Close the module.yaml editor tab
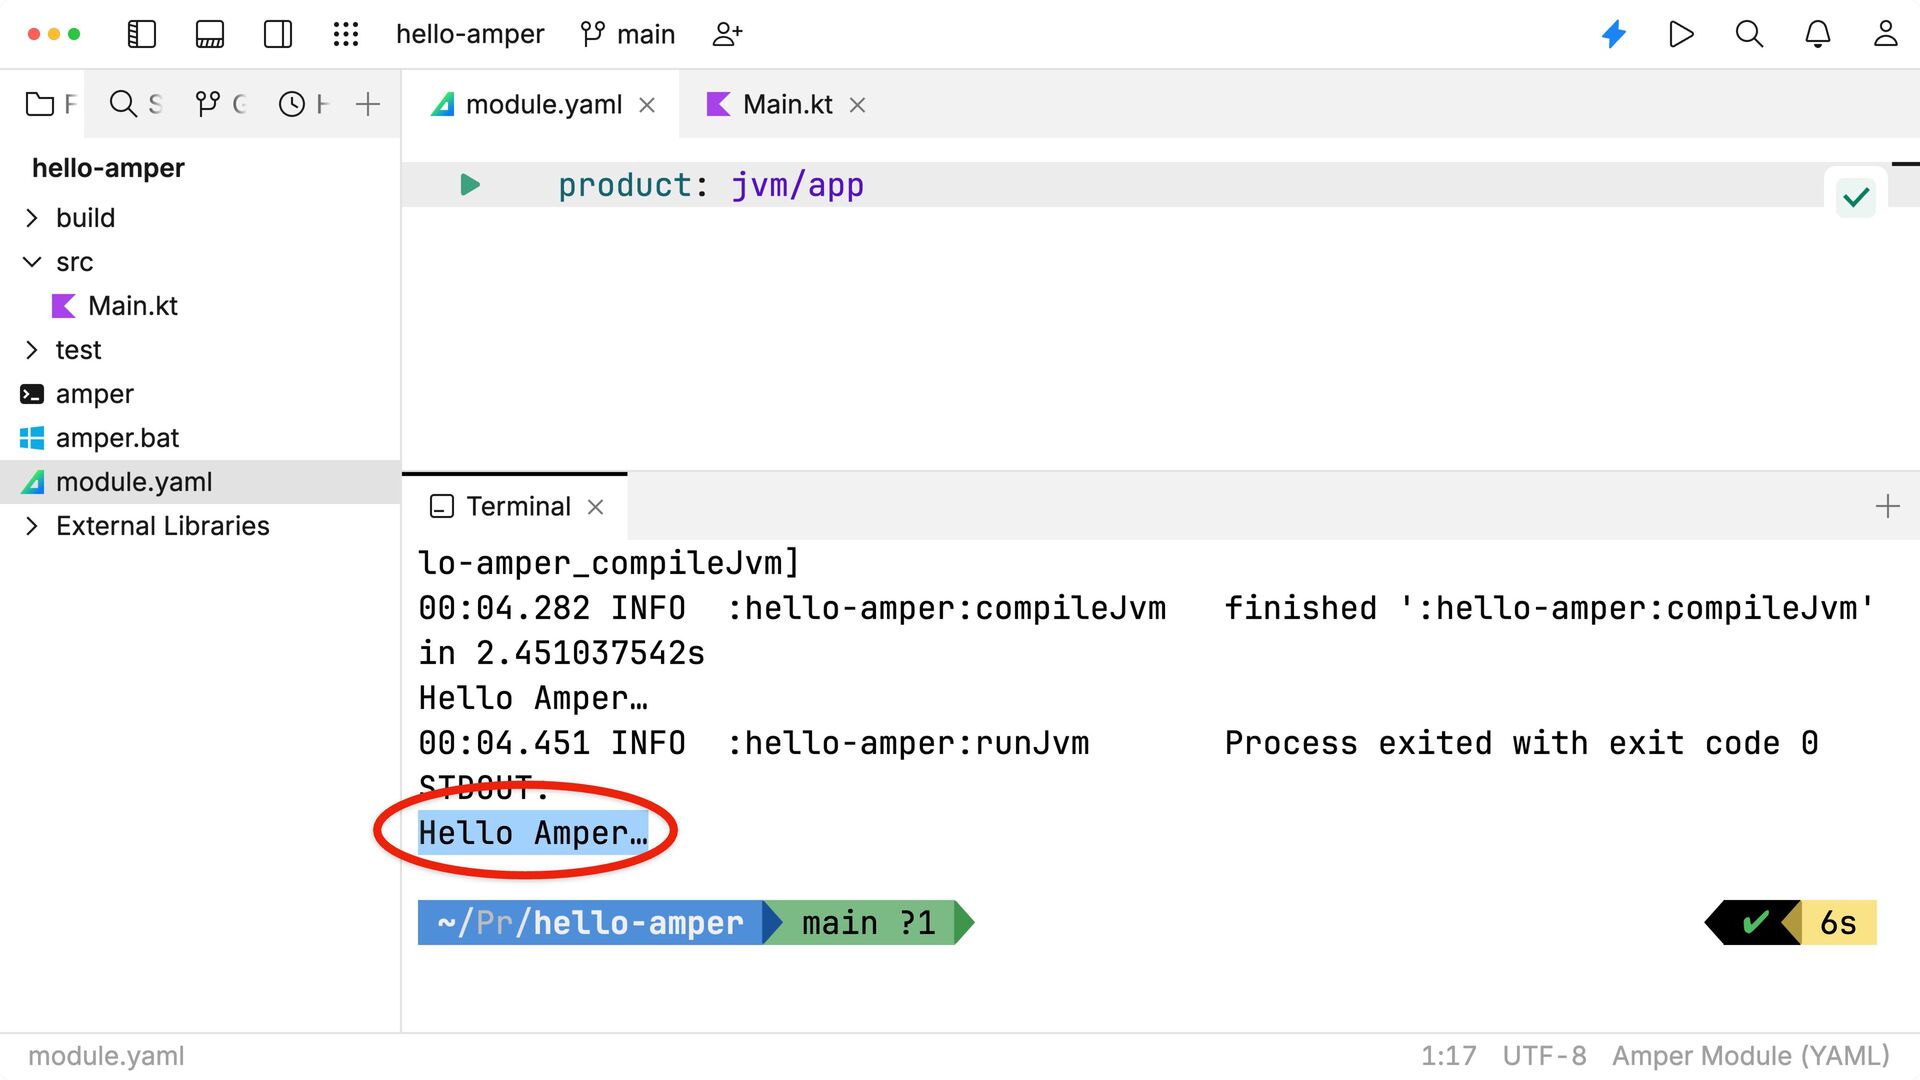1920x1080 pixels. [647, 105]
